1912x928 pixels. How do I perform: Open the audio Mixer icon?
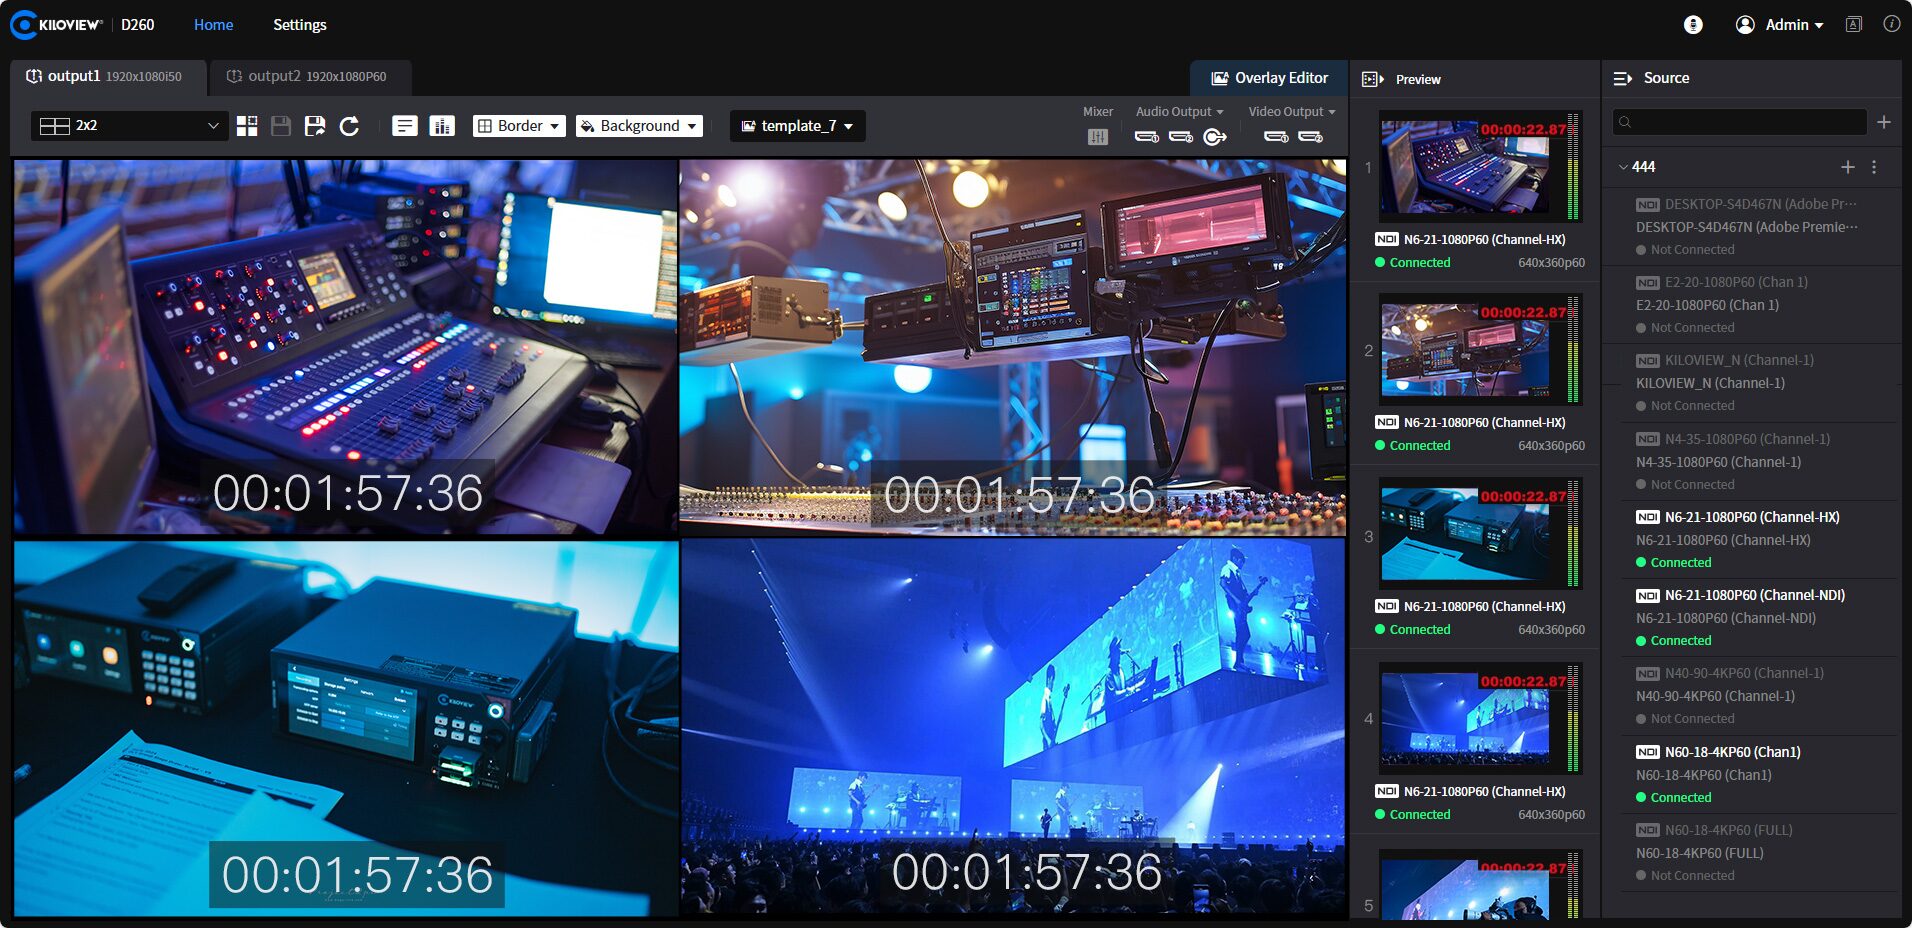click(1097, 137)
